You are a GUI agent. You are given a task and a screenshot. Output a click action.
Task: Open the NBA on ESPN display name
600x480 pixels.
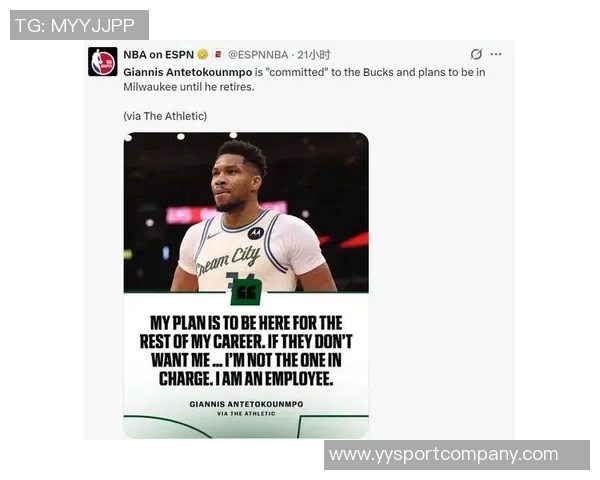coord(158,55)
